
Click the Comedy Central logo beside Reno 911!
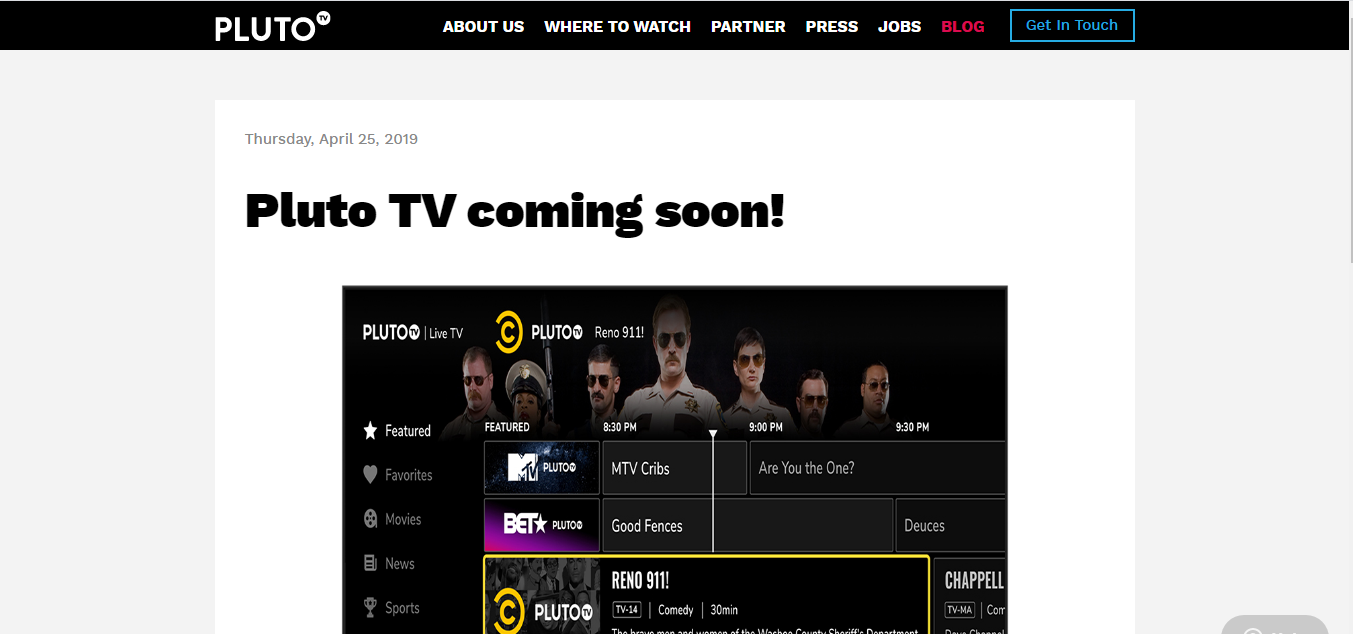pos(509,332)
